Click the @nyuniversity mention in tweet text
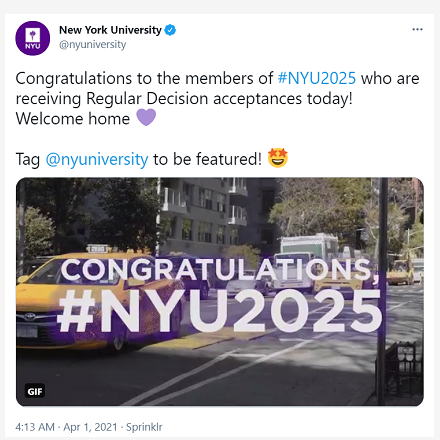The width and height of the screenshot is (440, 440). [x=97, y=159]
